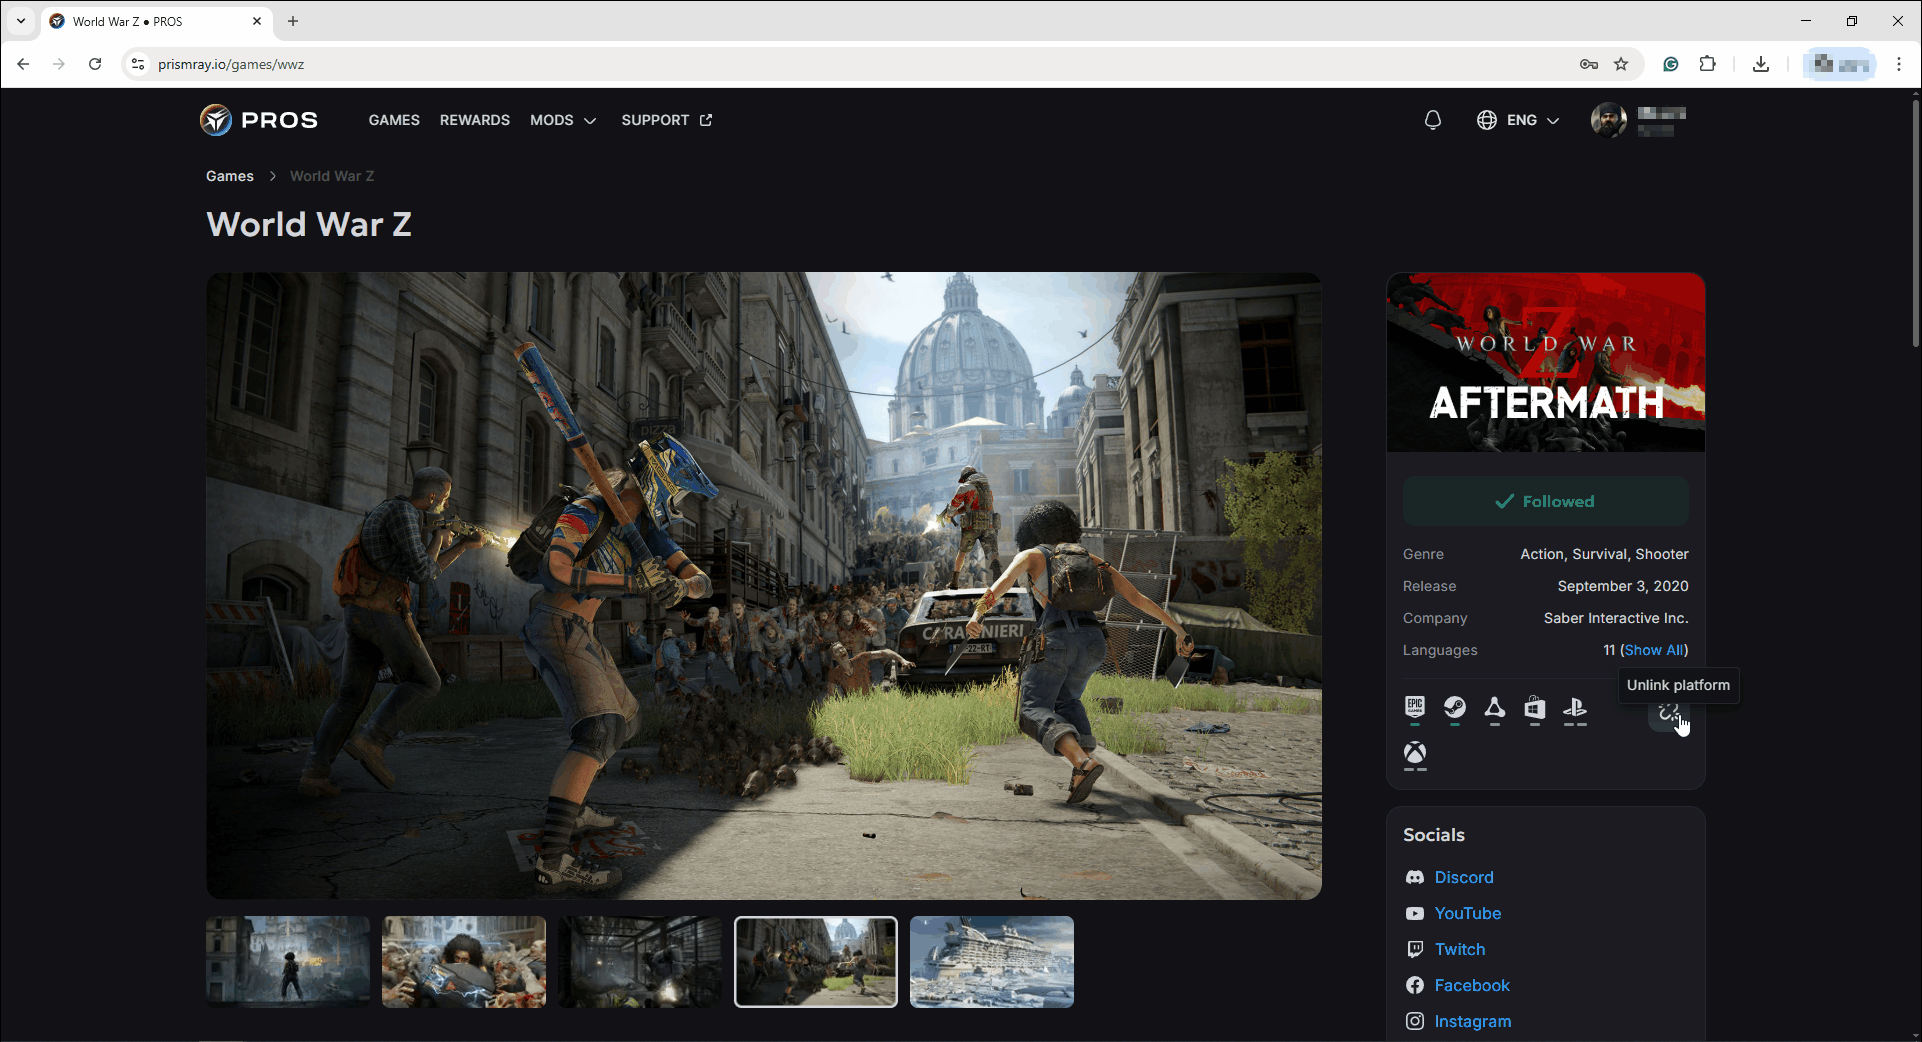Select the cruise ship screenshot thumbnail

(x=991, y=961)
